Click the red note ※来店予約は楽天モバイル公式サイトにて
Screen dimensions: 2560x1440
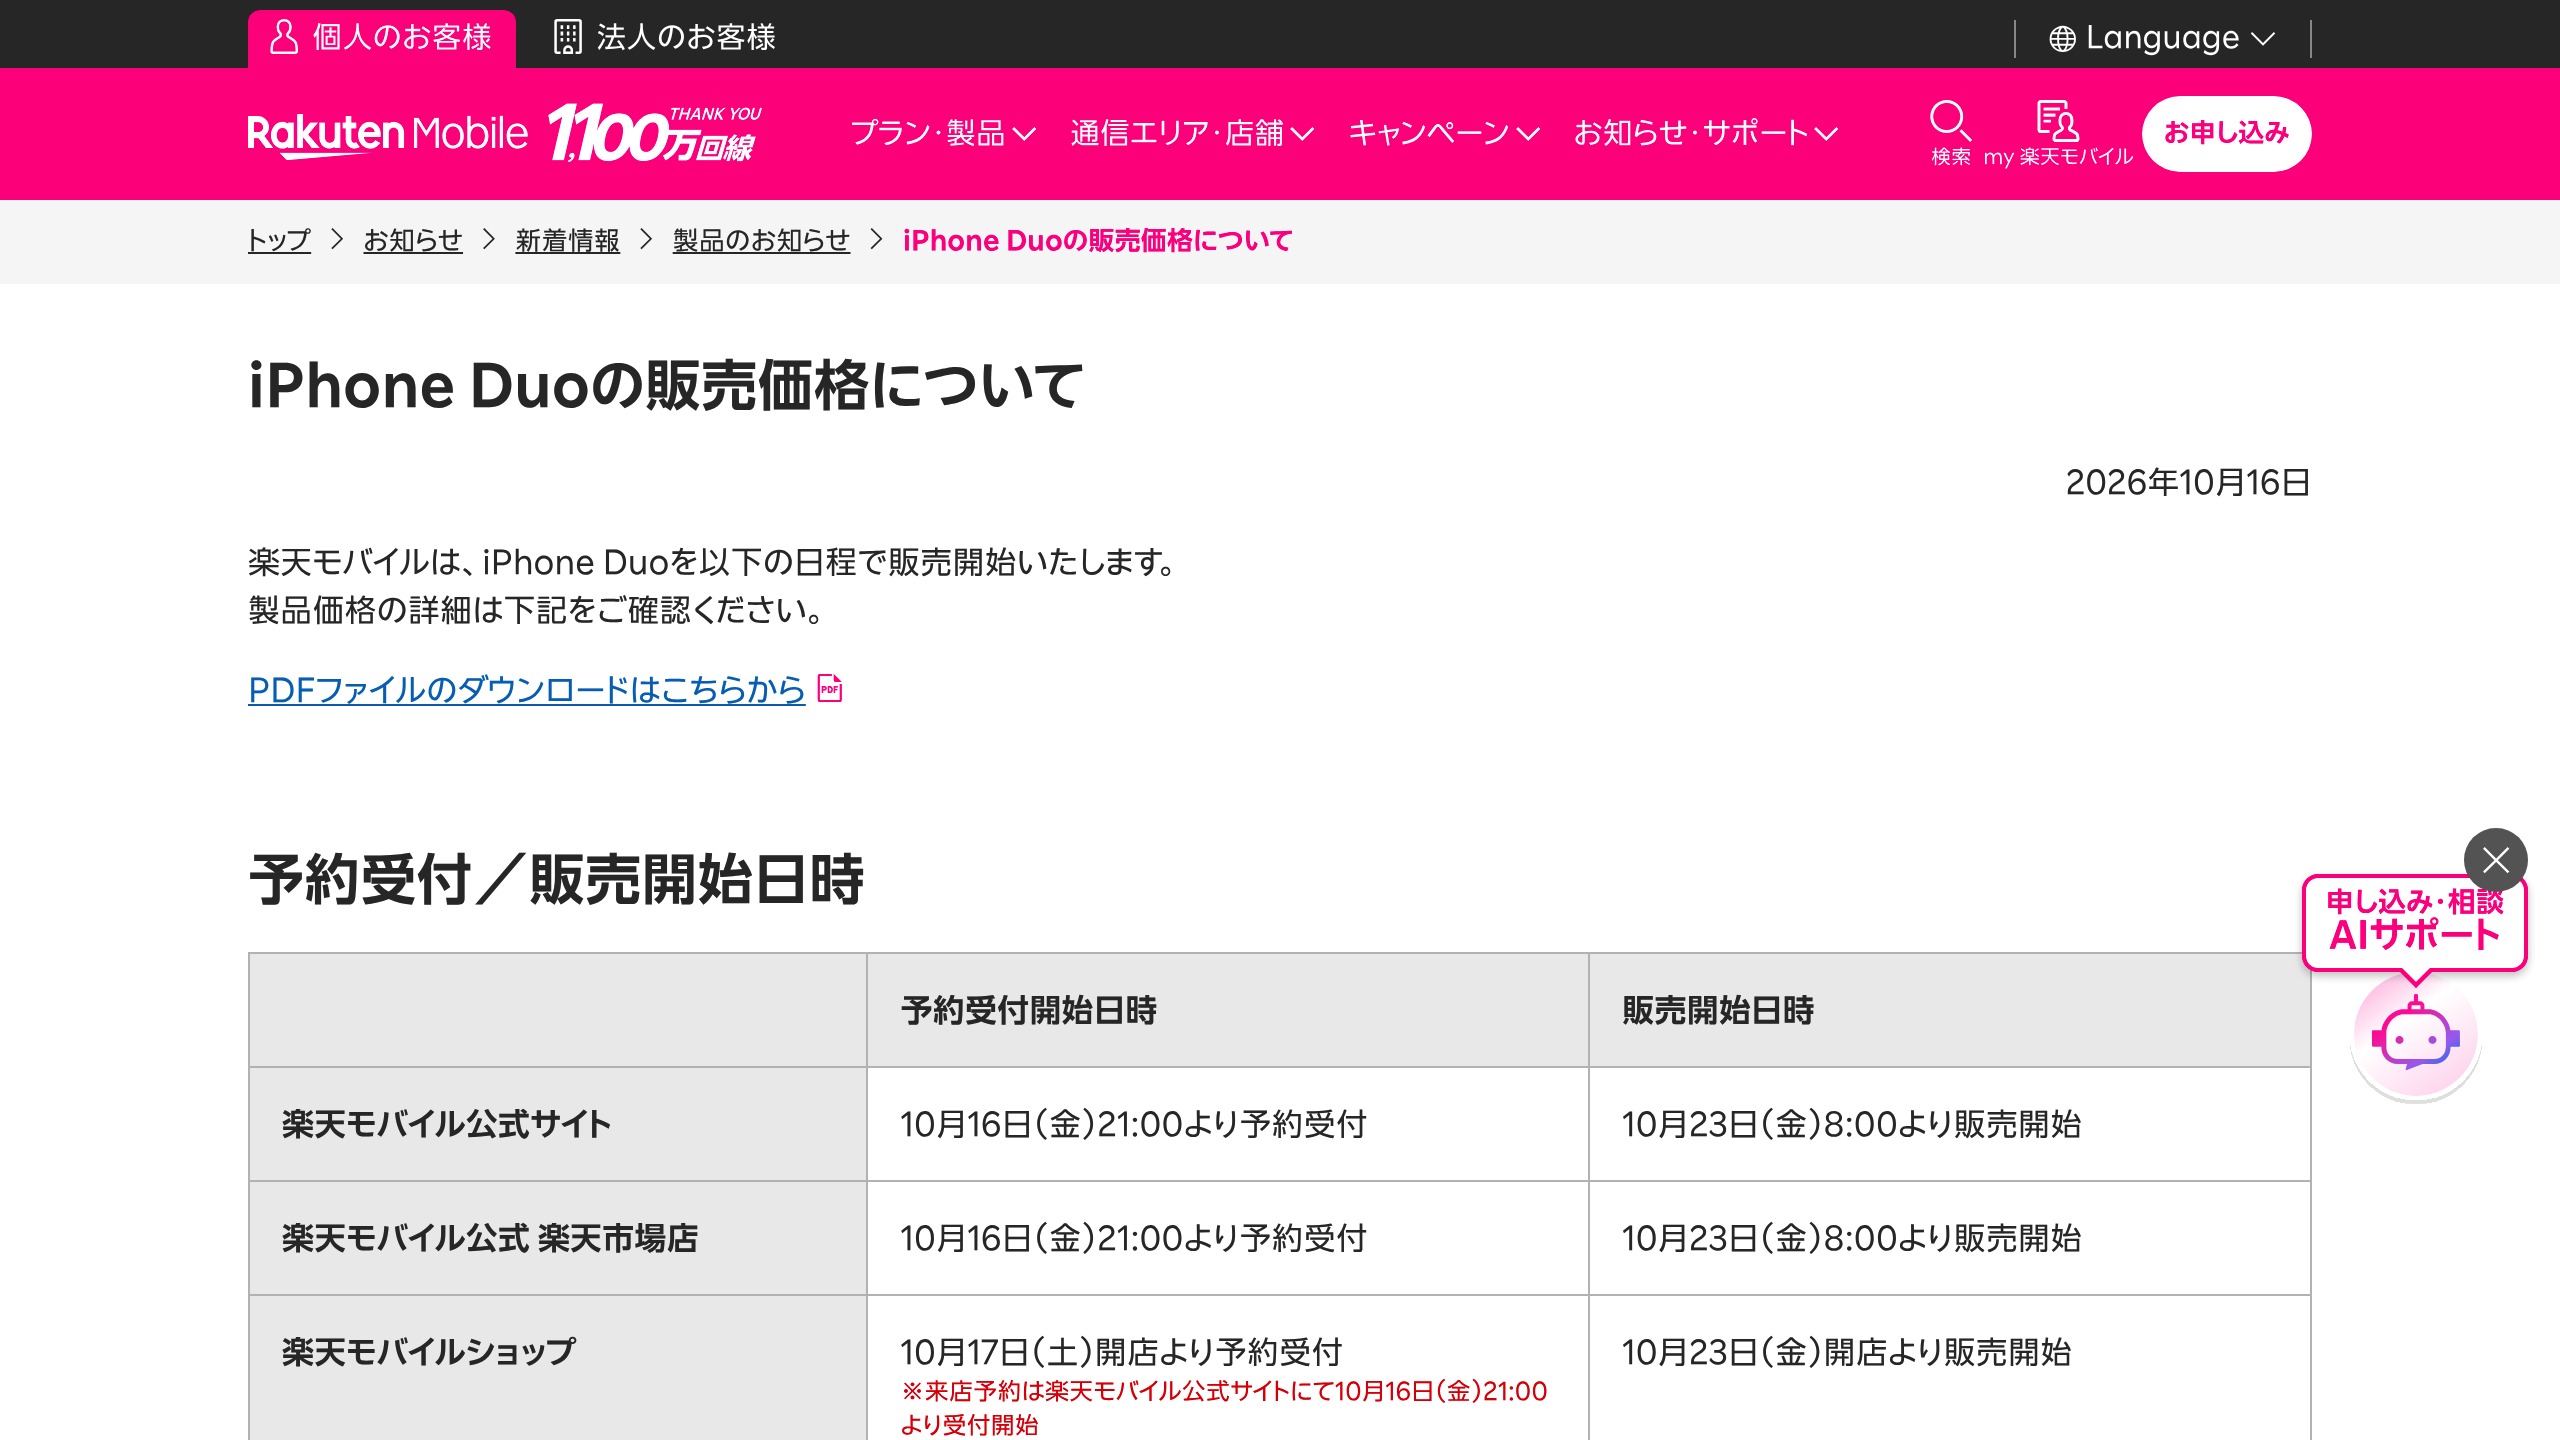1224,1408
